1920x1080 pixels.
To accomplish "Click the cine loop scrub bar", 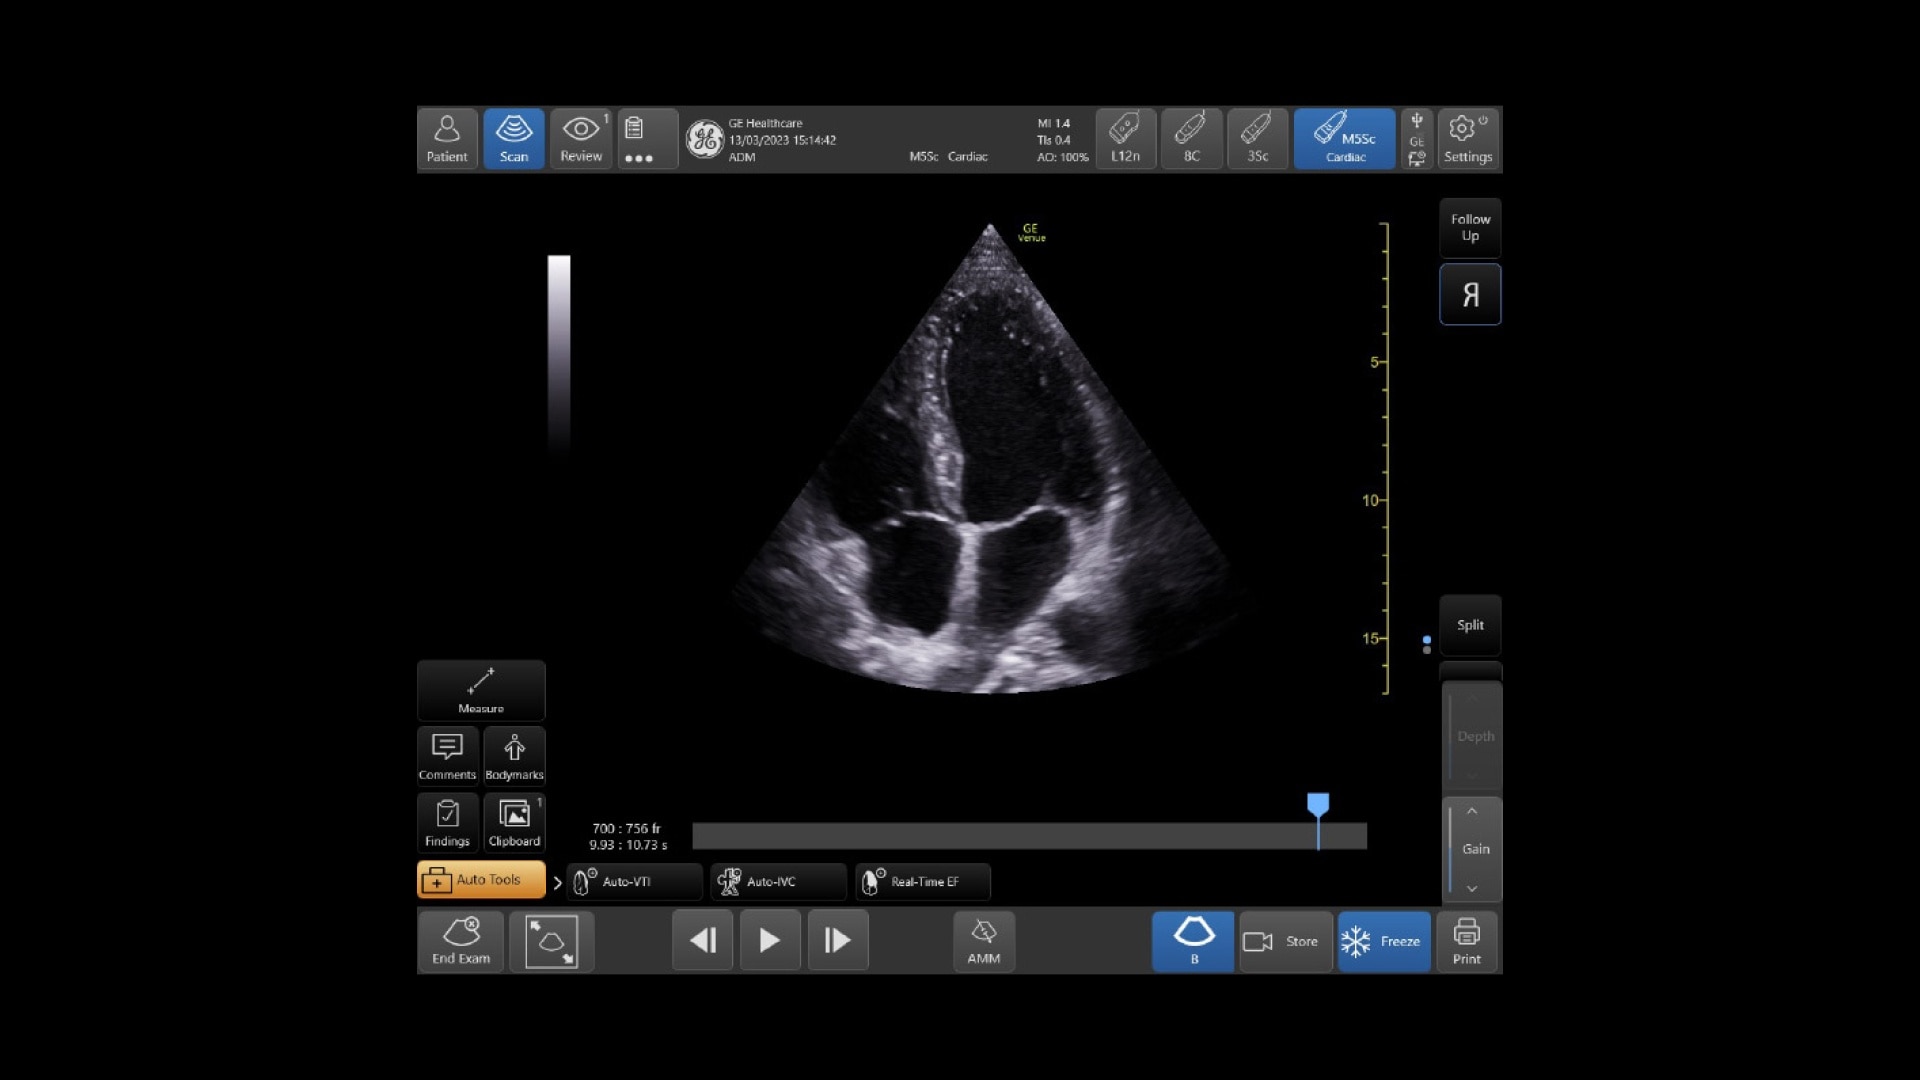I will (1029, 836).
